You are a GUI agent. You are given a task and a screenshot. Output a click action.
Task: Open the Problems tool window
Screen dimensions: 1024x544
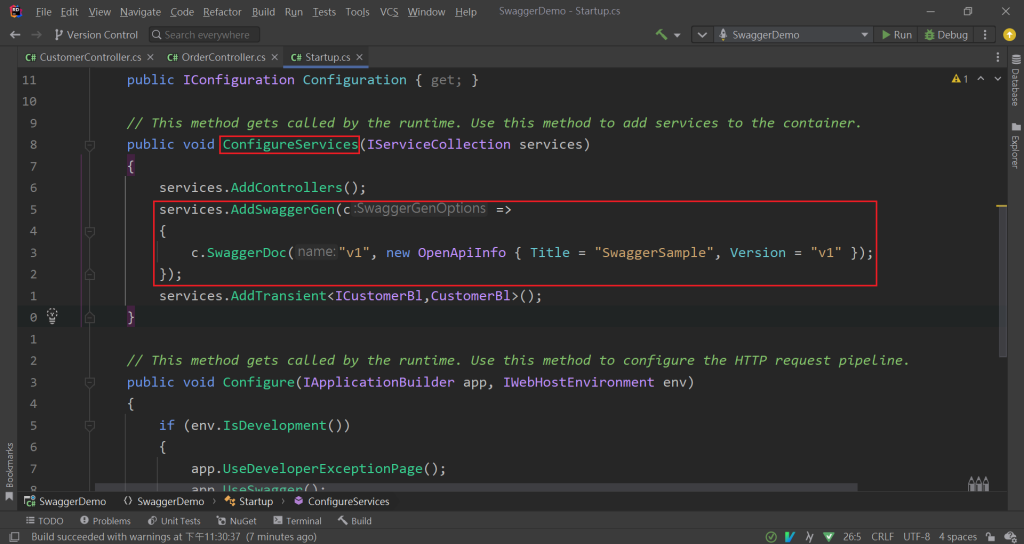pyautogui.click(x=105, y=520)
